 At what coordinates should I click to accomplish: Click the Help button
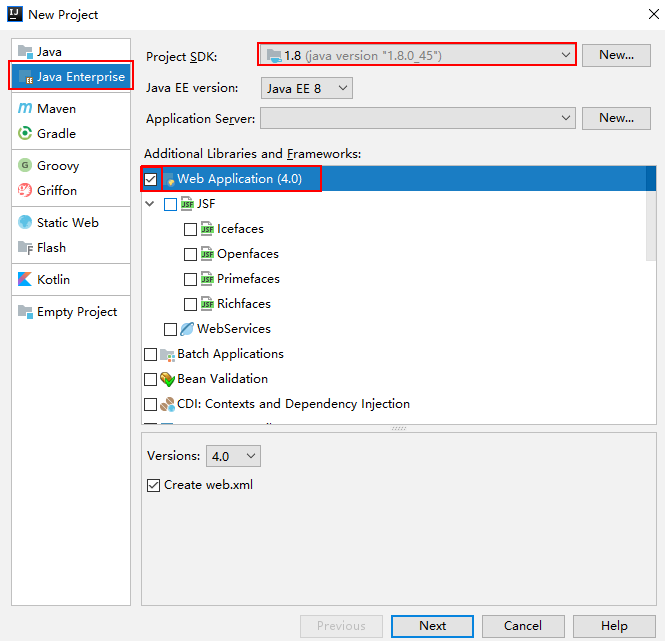tap(614, 626)
